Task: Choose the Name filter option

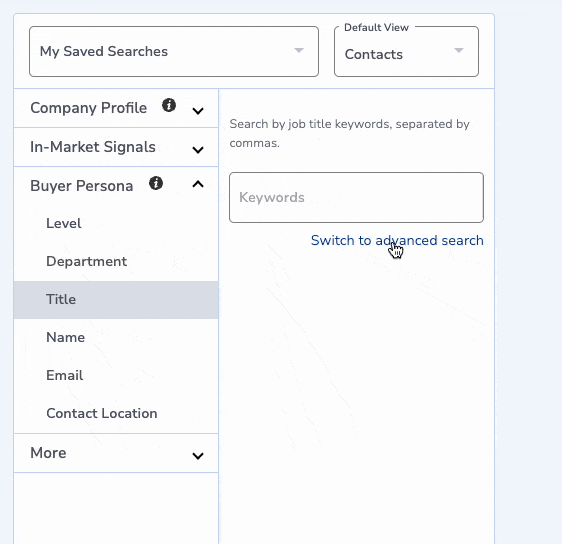Action: pos(116,338)
